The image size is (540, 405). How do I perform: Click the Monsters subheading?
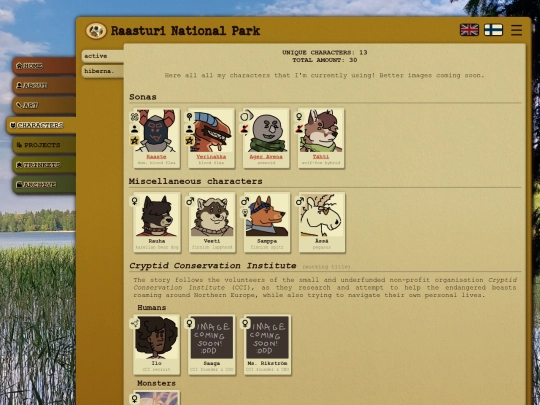click(x=156, y=383)
